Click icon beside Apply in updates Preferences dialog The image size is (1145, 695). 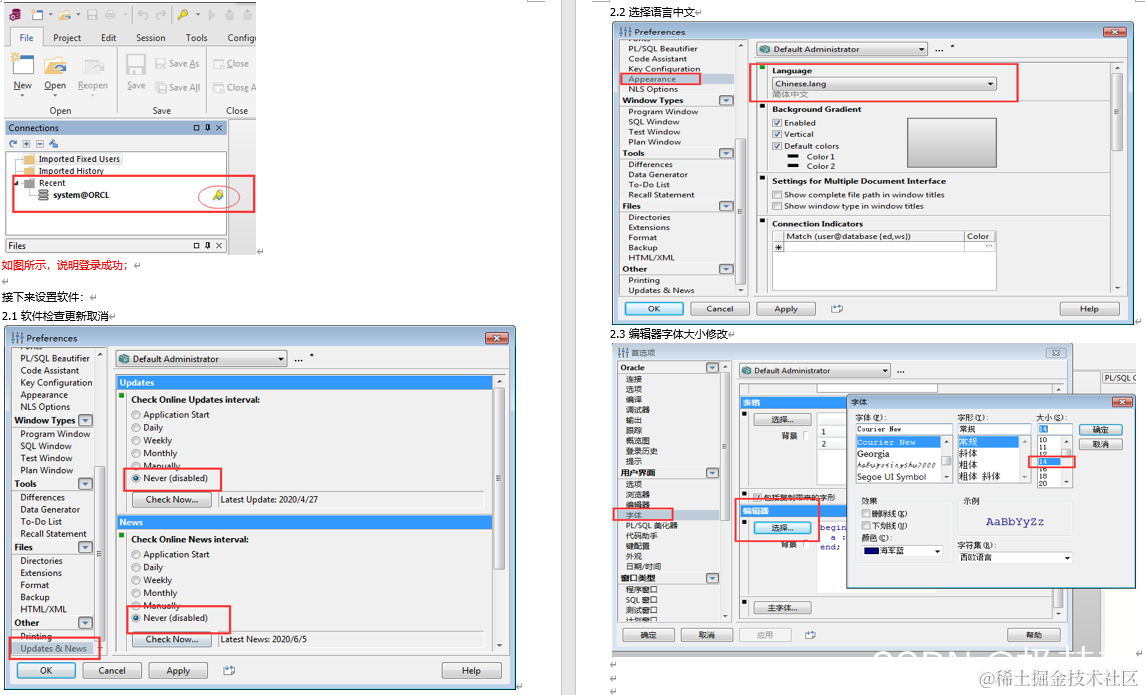pyautogui.click(x=229, y=670)
